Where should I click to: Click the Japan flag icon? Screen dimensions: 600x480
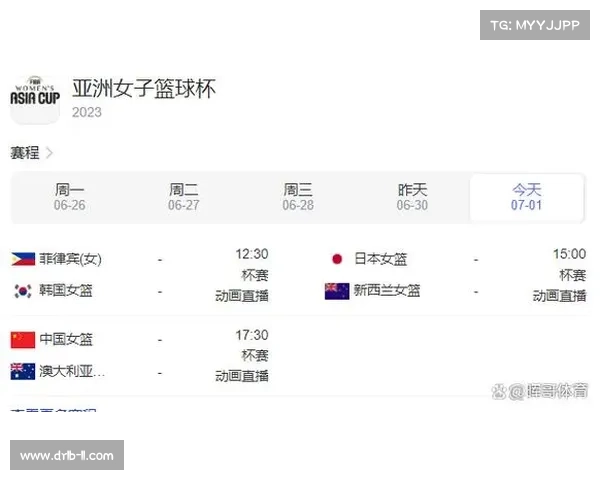click(337, 259)
